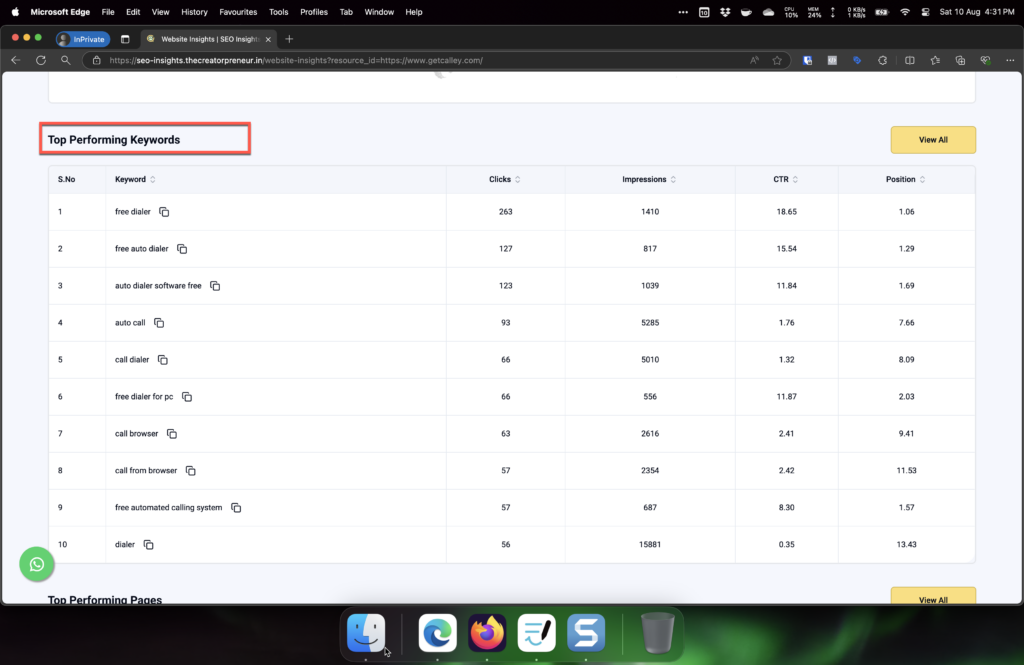Click the 263 clicks value
Image resolution: width=1024 pixels, height=665 pixels.
pos(505,212)
